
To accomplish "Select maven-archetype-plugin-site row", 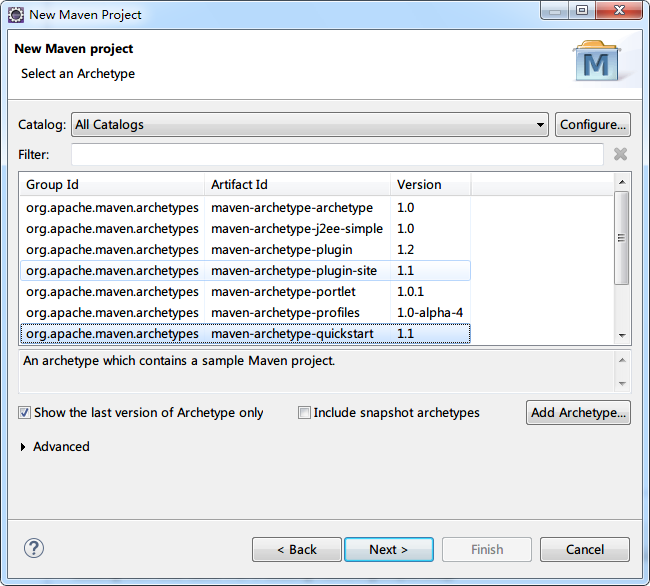I will 245,271.
